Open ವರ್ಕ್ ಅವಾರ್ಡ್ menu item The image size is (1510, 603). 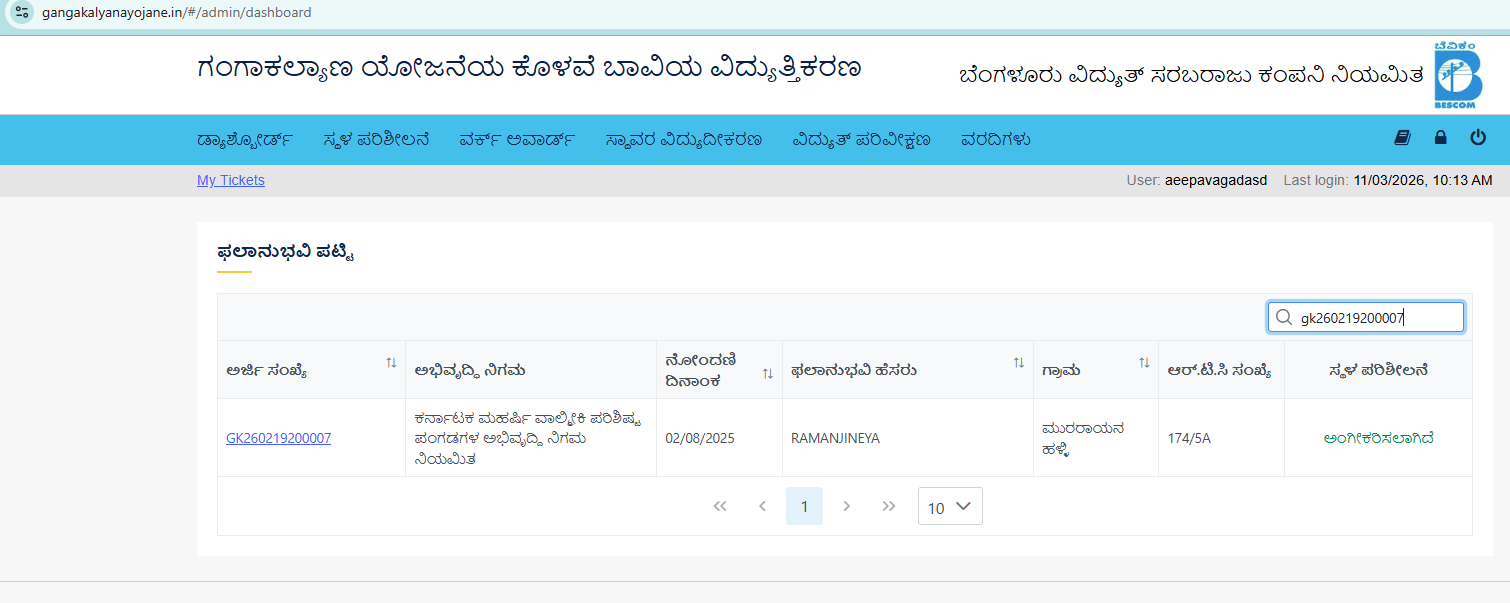coord(517,140)
